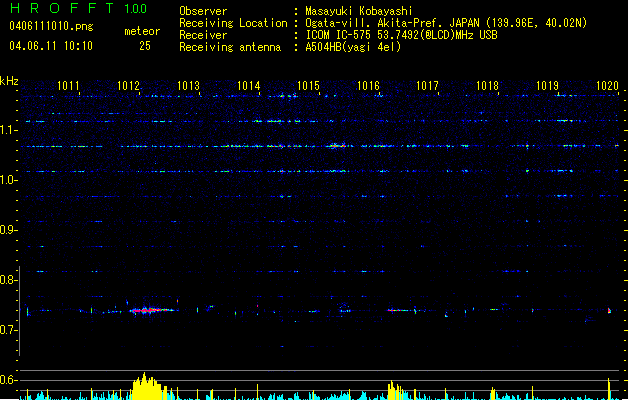Image resolution: width=629 pixels, height=400 pixels.
Task: Click the 1.1 kHz frequency axis label
Action: point(8,130)
